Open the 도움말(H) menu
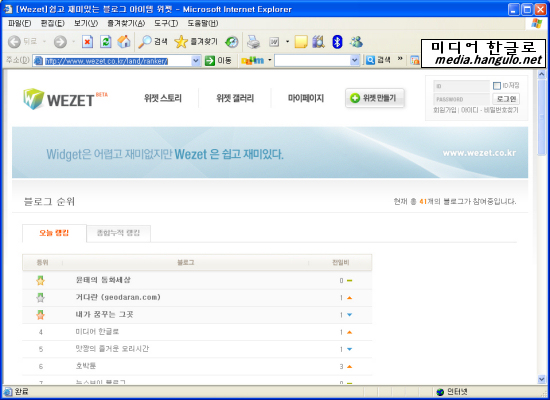 (202, 23)
